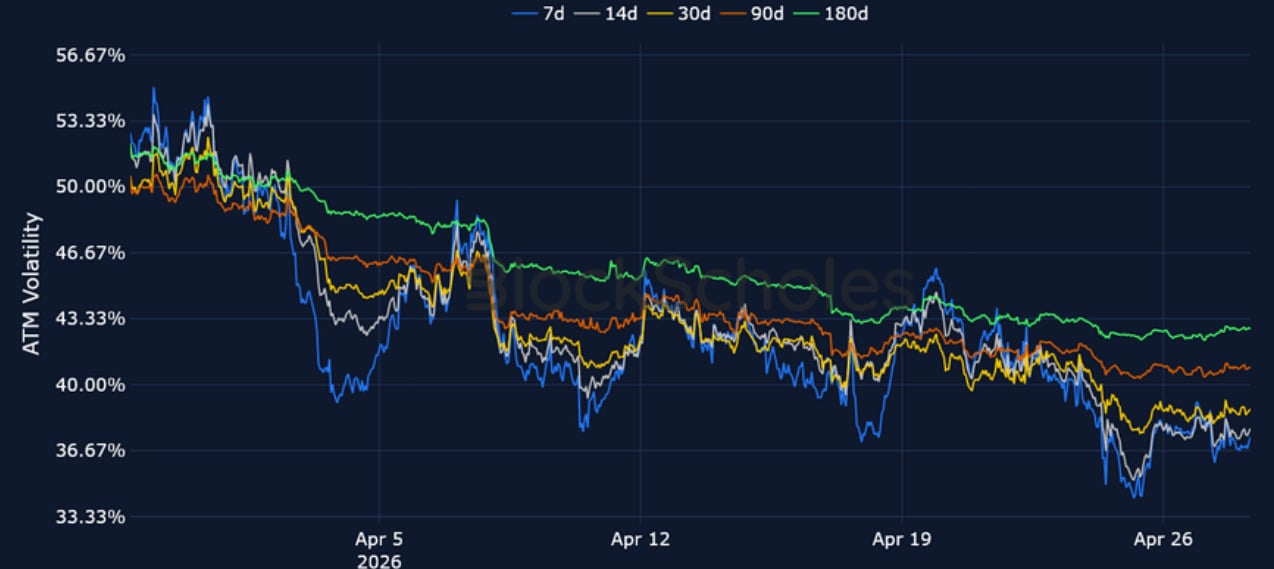
Task: Select the 40.00% y-axis tick label
Action: click(x=88, y=385)
